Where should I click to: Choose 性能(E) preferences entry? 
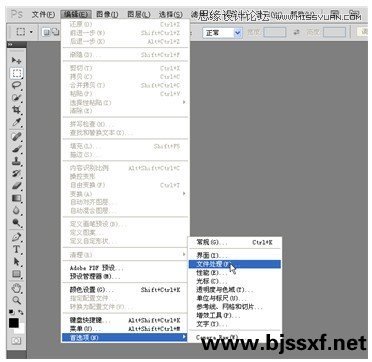pyautogui.click(x=235, y=273)
